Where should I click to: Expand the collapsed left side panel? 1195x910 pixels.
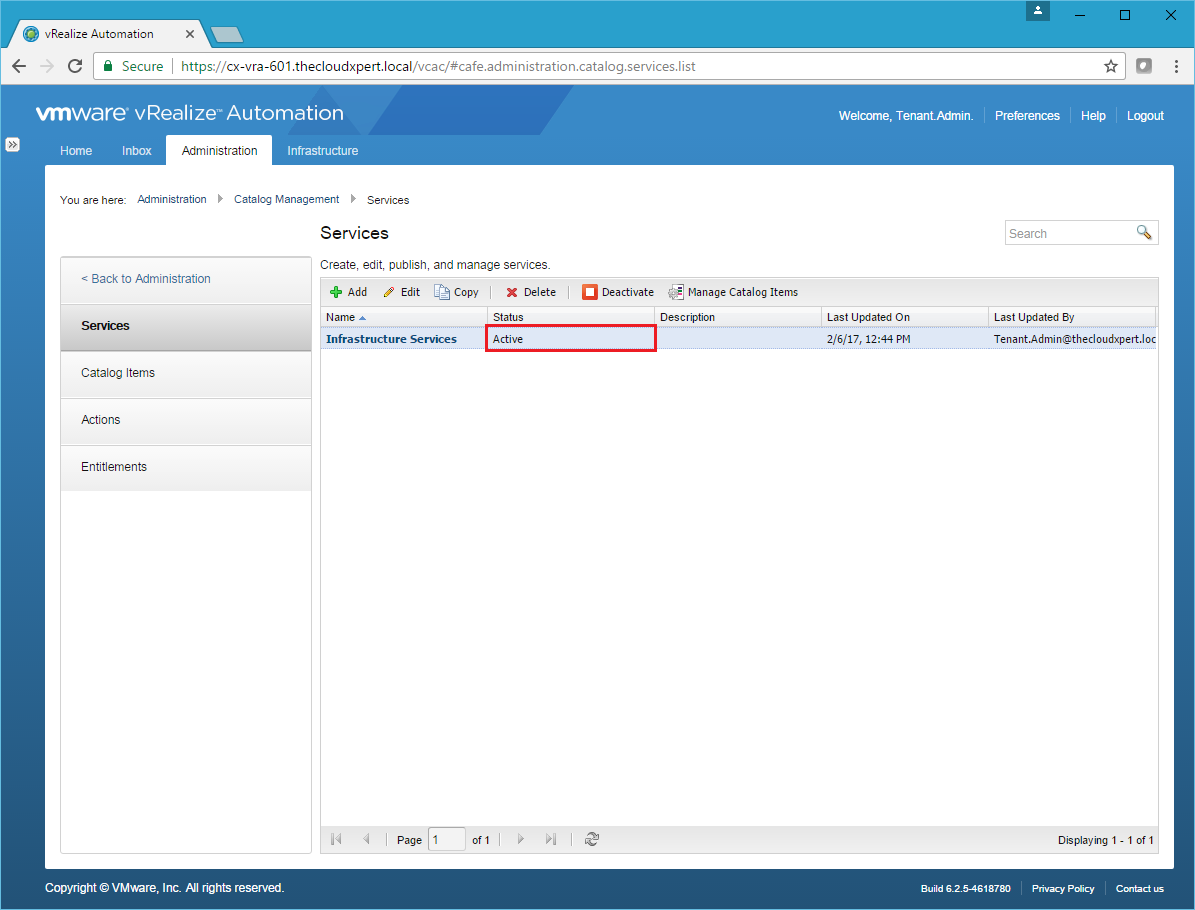13,144
